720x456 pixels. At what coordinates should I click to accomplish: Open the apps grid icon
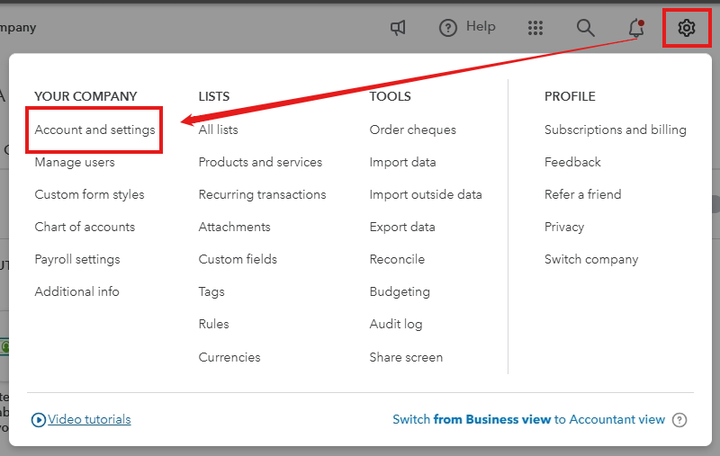click(x=536, y=28)
